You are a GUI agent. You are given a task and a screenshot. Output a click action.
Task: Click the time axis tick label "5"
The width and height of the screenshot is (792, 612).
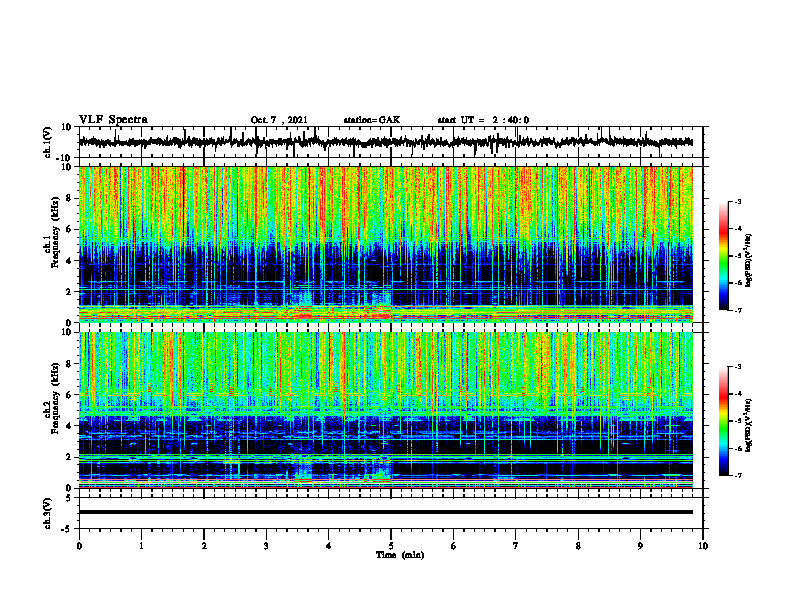click(x=391, y=546)
